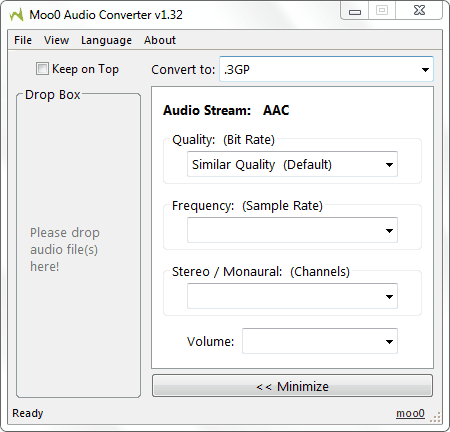The image size is (450, 432).
Task: Follow the moo0 link in status bar
Action: click(410, 413)
